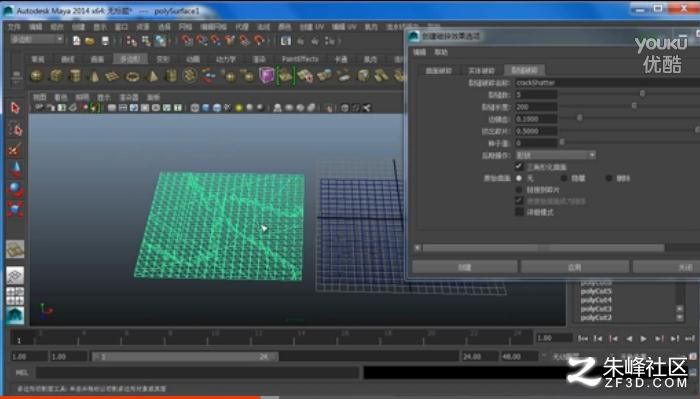The width and height of the screenshot is (700, 399).
Task: Open the menu set dropdown
Action: point(37,39)
